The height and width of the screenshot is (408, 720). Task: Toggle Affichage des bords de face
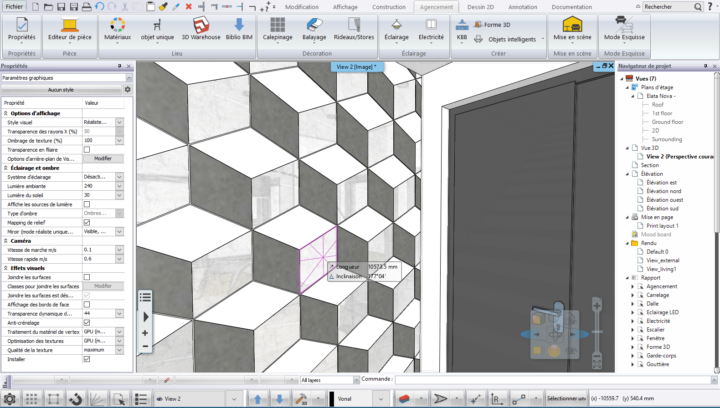[x=87, y=304]
